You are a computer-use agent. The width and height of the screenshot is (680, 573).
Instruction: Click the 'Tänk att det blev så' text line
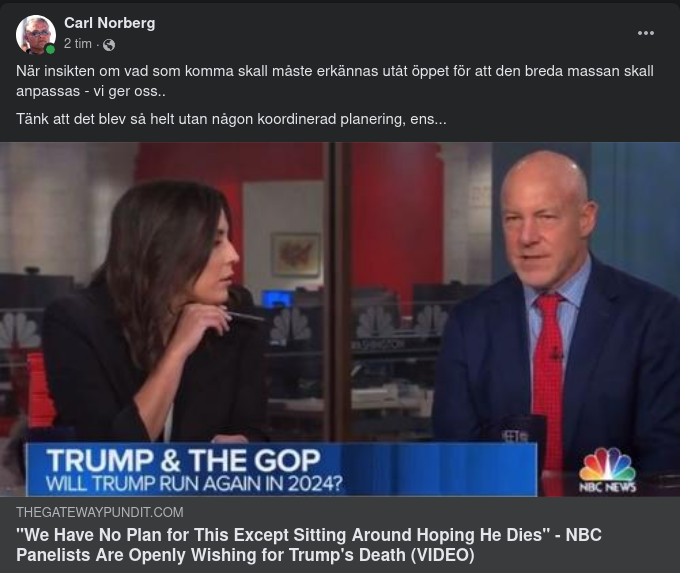click(231, 119)
